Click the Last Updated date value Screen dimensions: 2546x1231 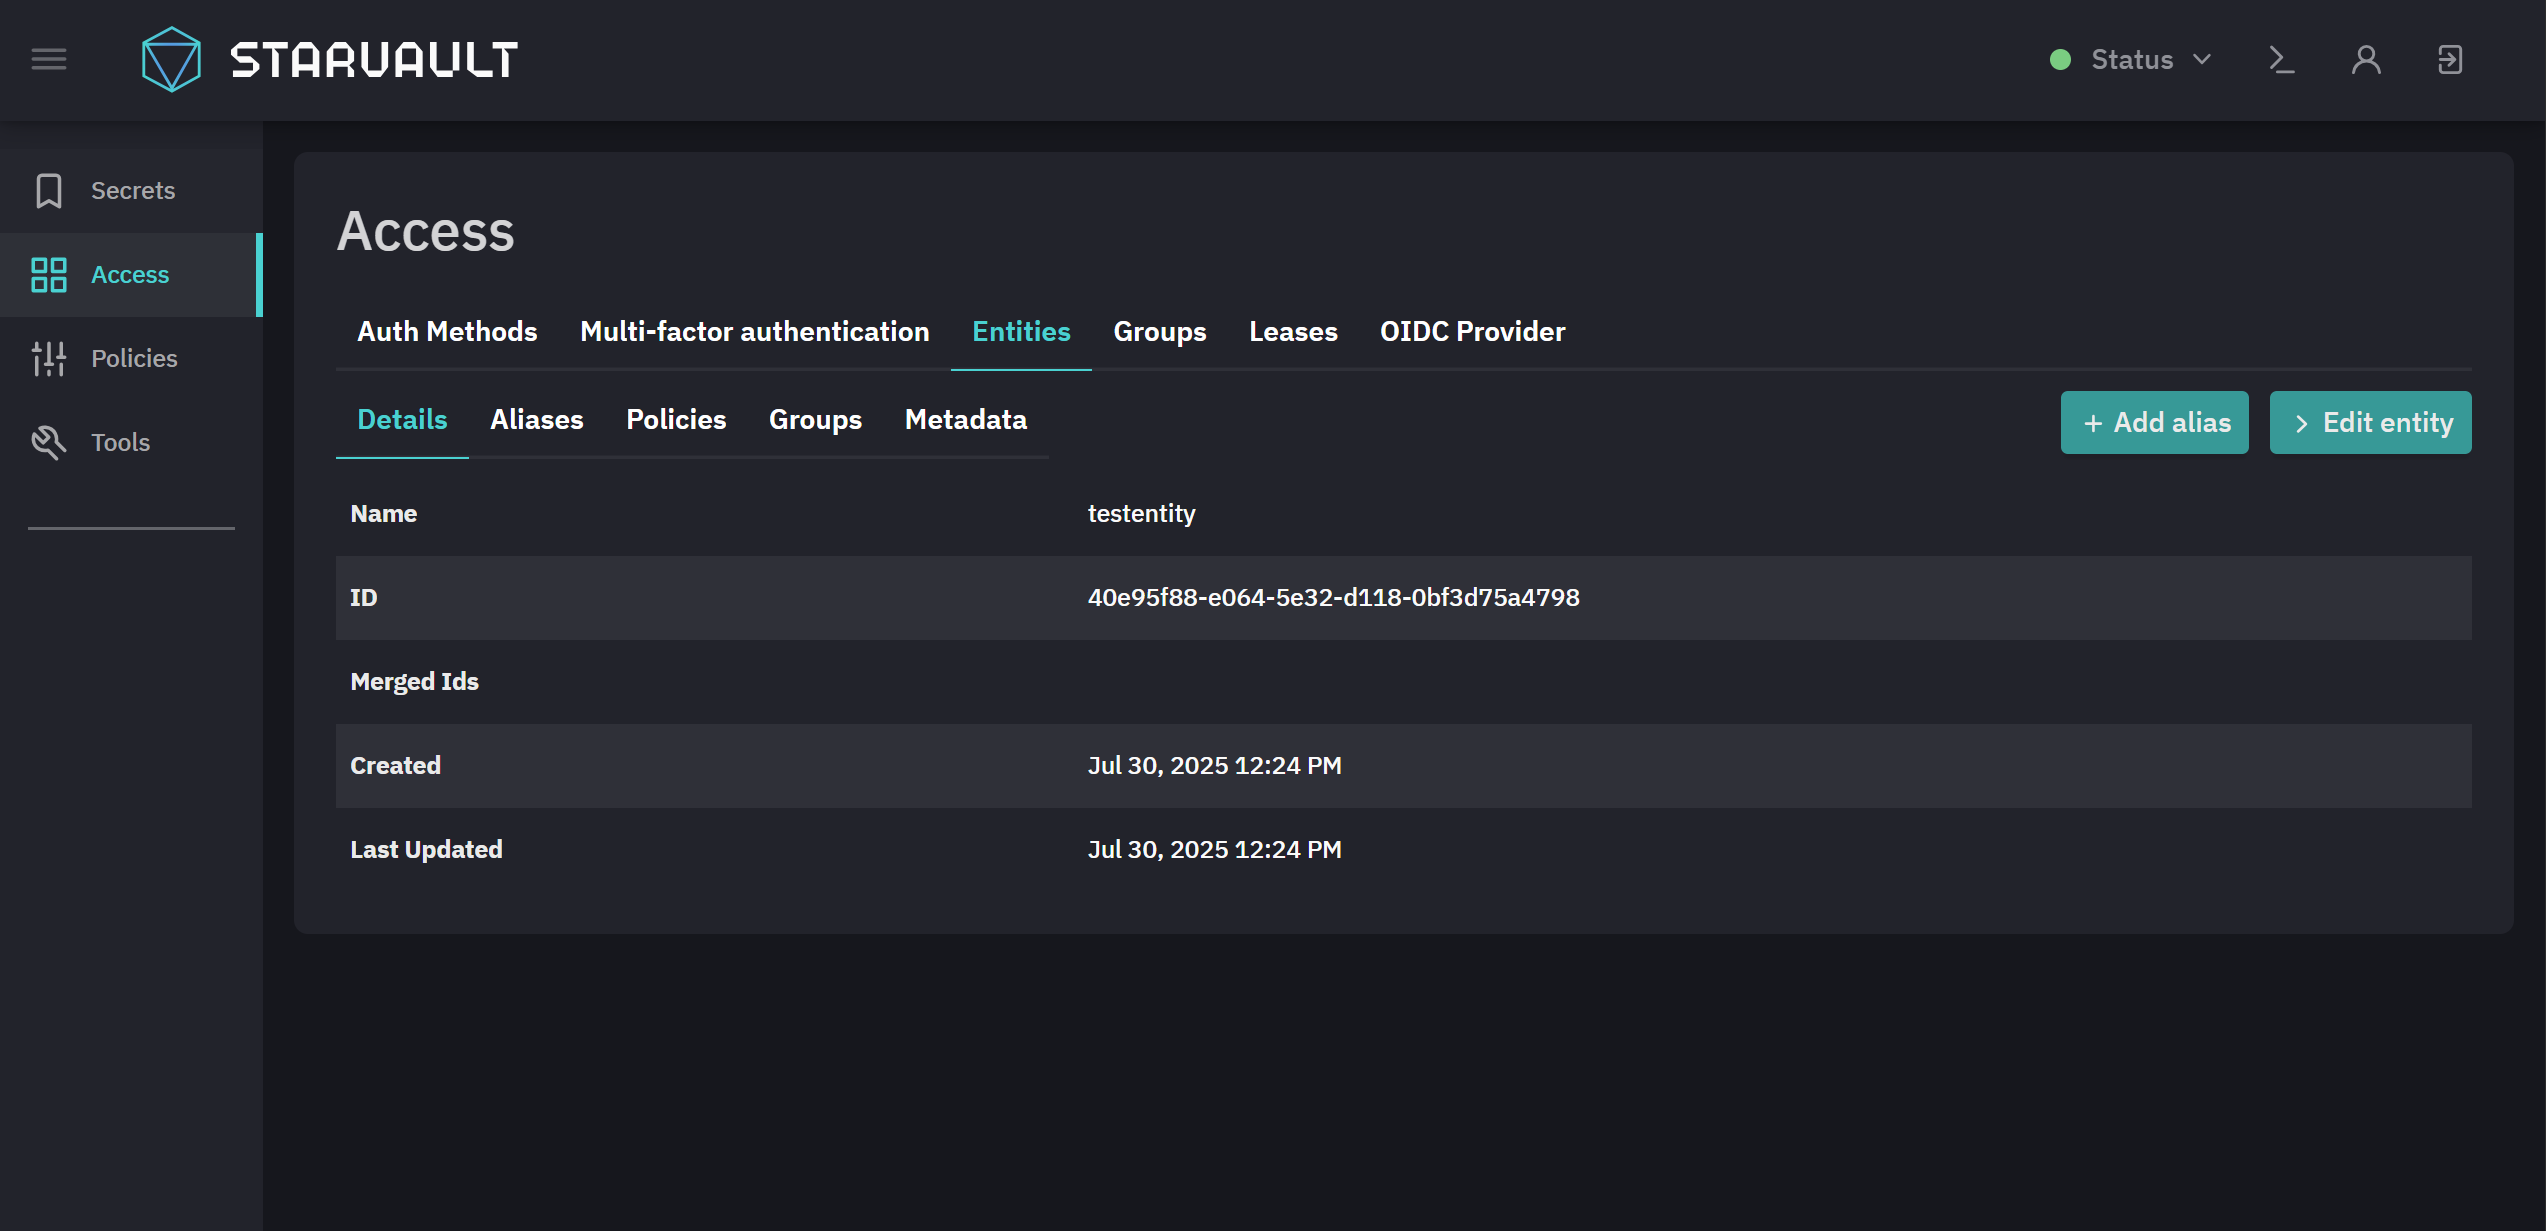click(1214, 850)
